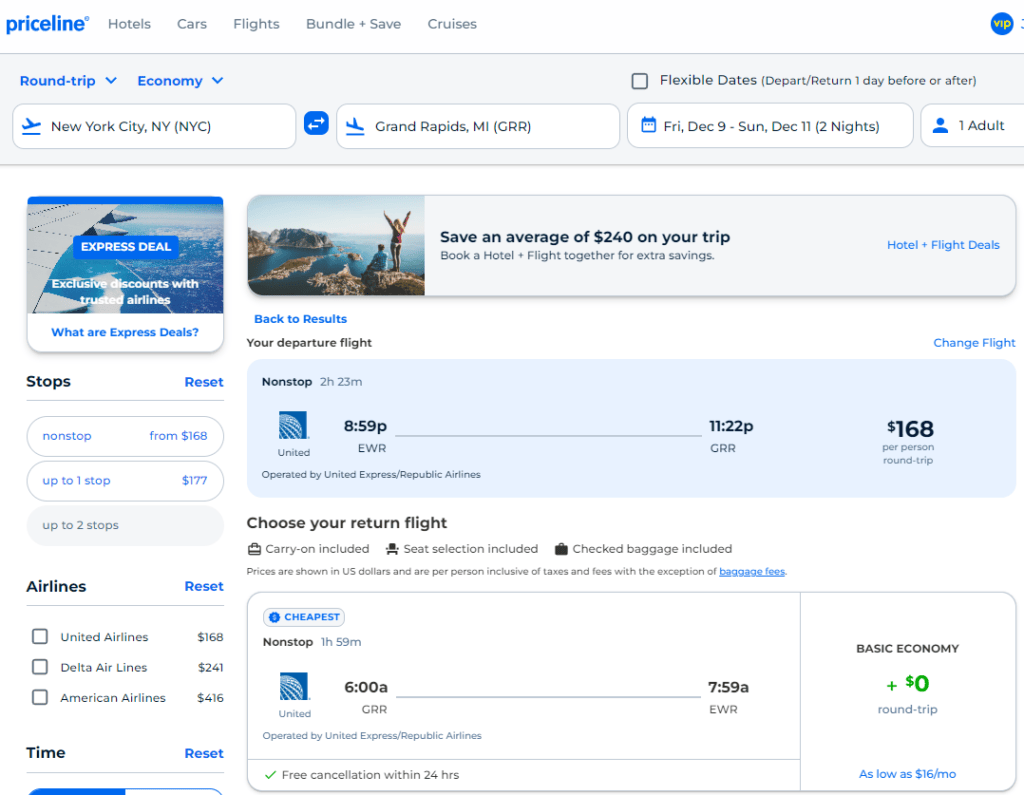Open the Cars tab
This screenshot has width=1024, height=795.
pyautogui.click(x=192, y=24)
